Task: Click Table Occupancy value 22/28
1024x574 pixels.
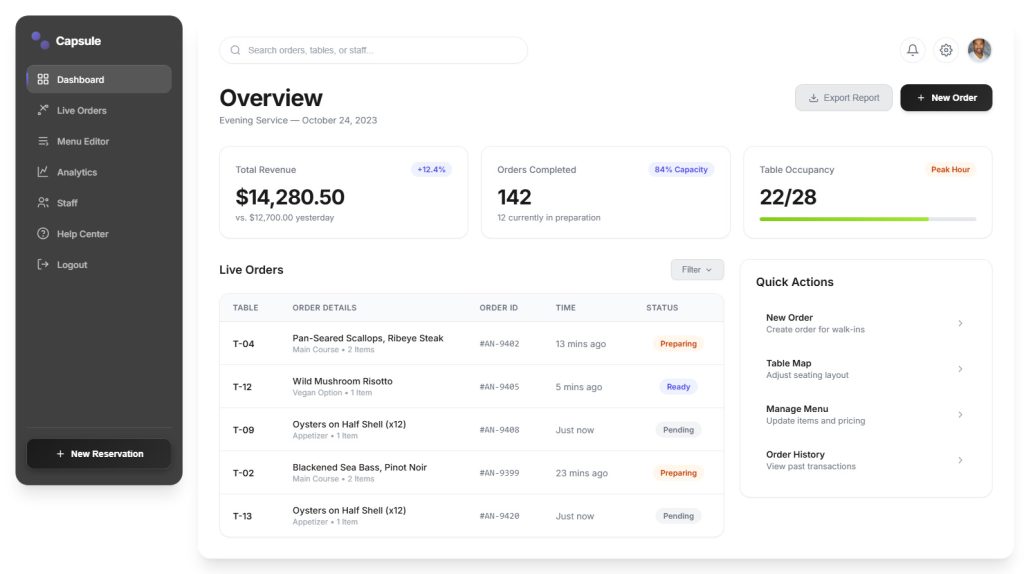Action: click(x=788, y=197)
